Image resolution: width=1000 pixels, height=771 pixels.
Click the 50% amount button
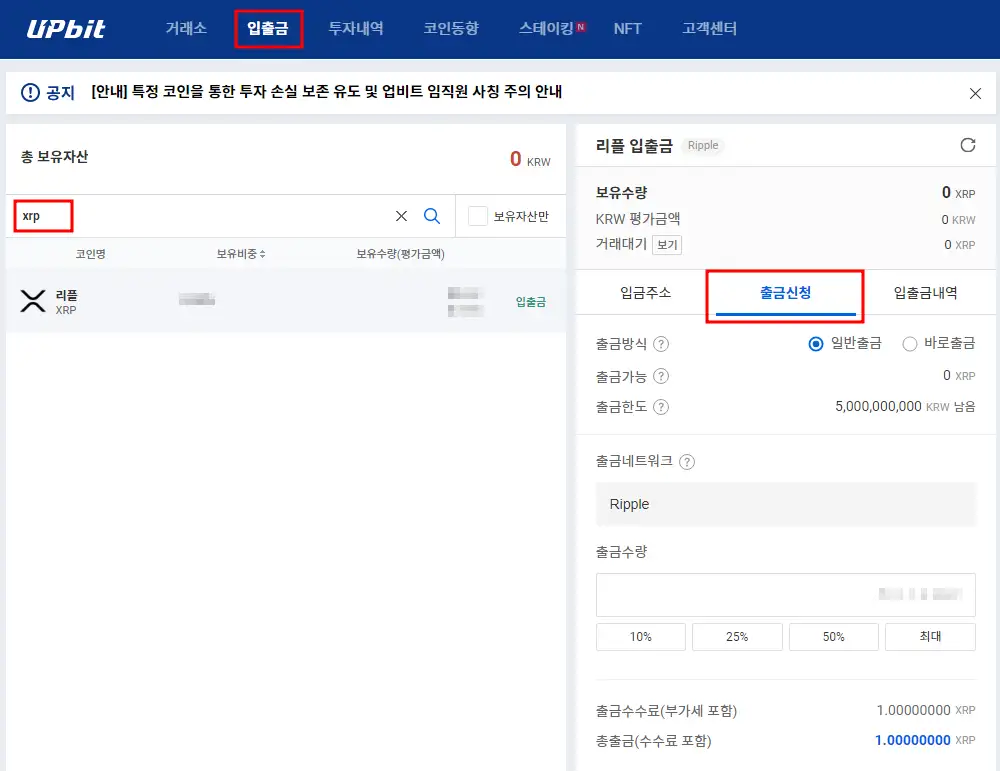click(x=834, y=636)
